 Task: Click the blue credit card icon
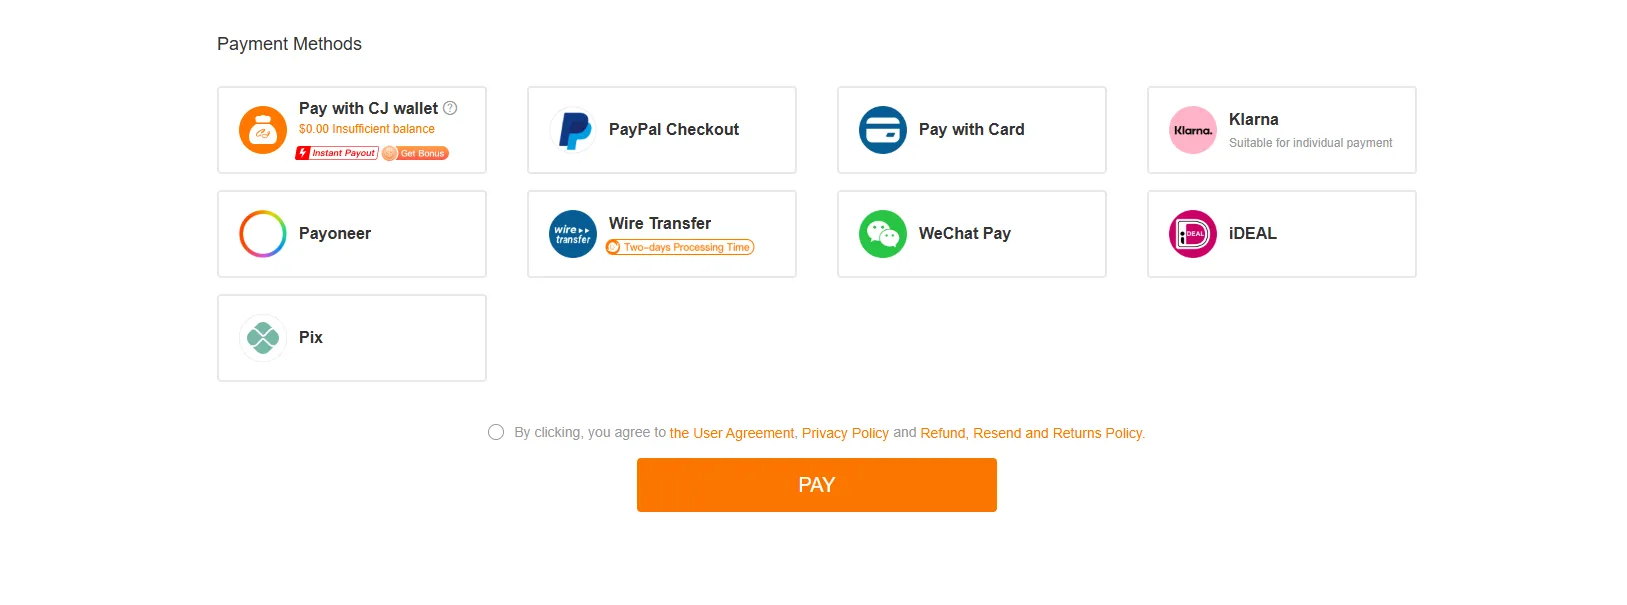(883, 130)
